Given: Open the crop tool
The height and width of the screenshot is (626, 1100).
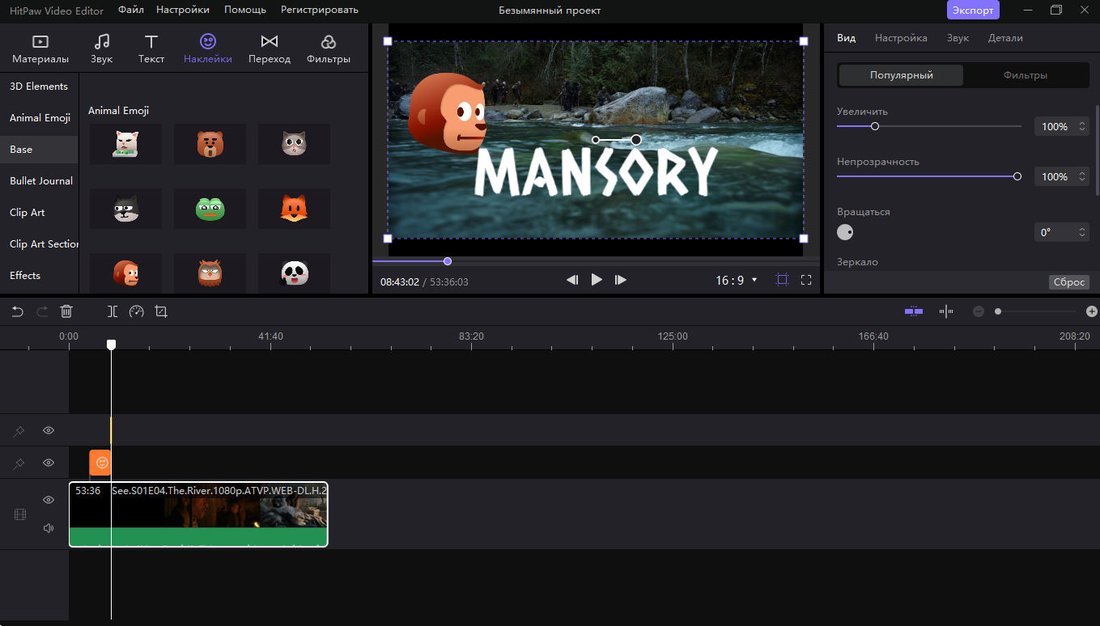Looking at the screenshot, I should 161,312.
